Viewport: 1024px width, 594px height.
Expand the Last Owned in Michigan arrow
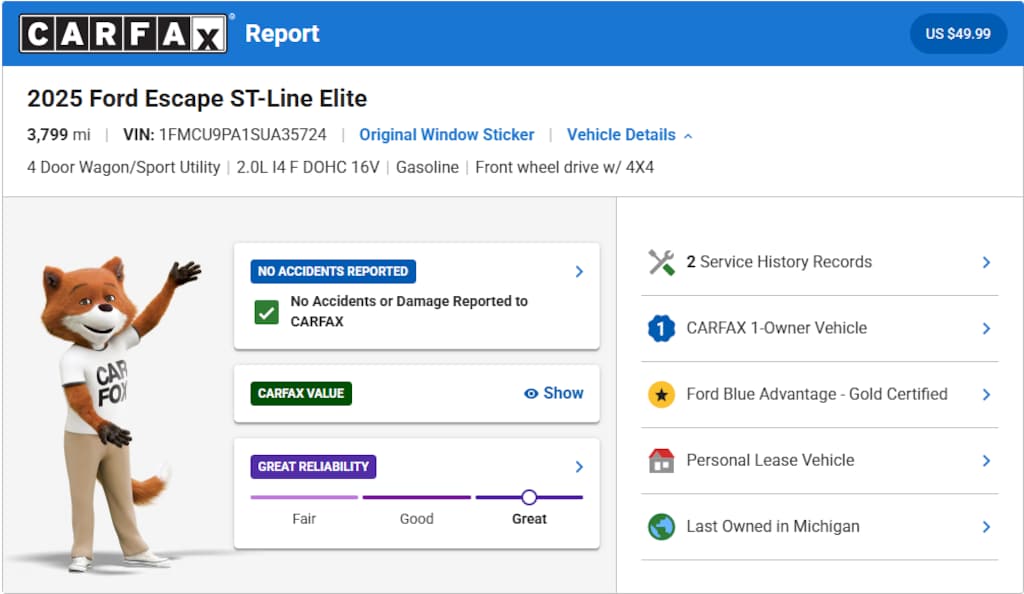986,527
